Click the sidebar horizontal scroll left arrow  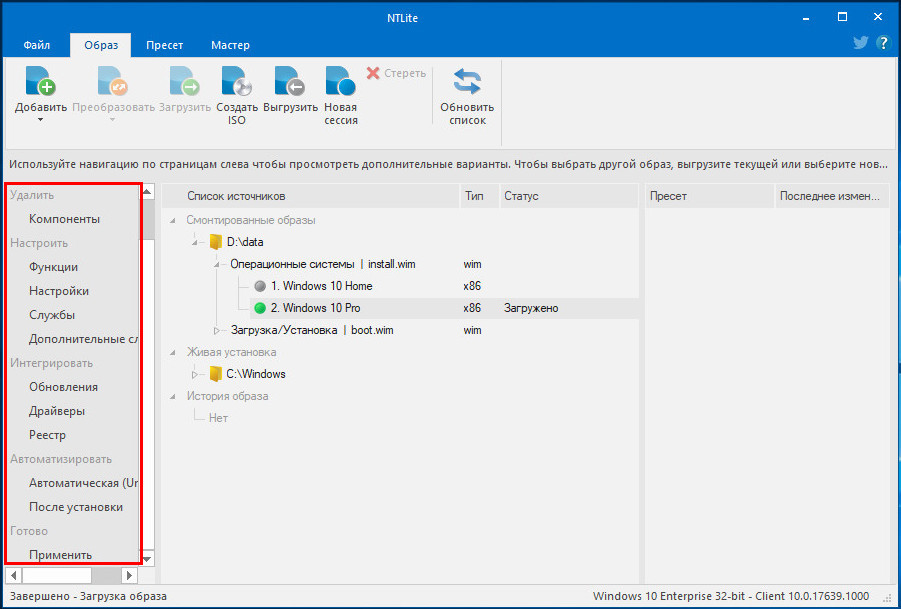click(14, 575)
